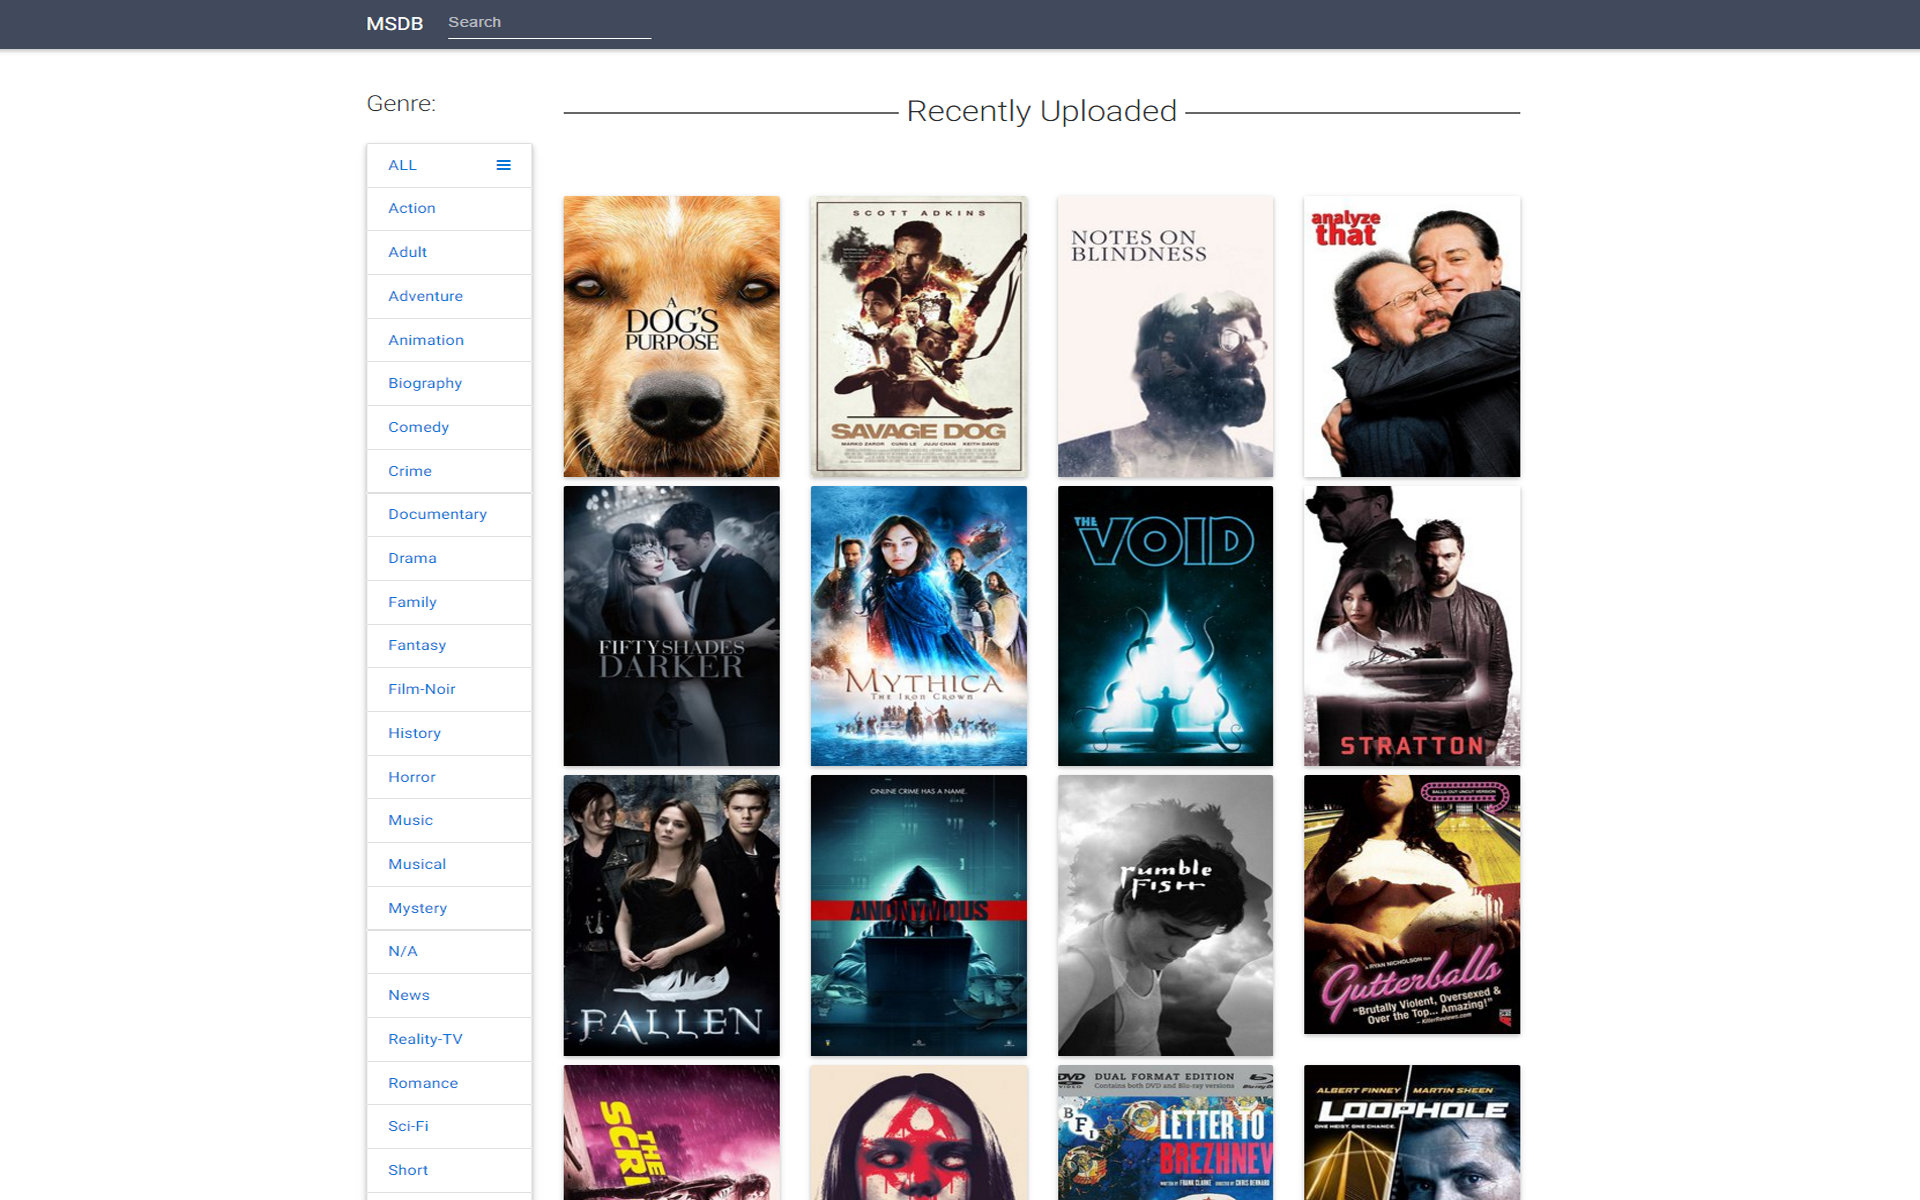Screen dimensions: 1920x1200
Task: Open the Analyze That poster
Action: (x=1412, y=336)
